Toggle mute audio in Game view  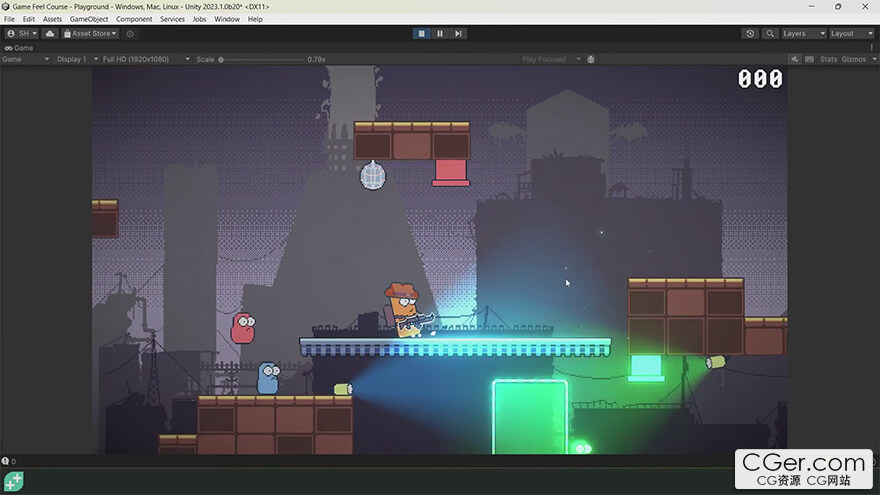click(x=794, y=59)
